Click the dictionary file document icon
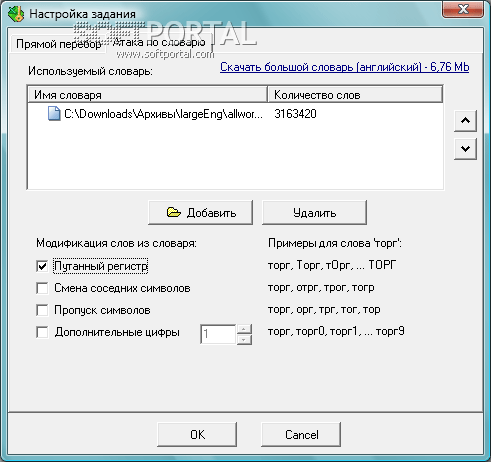Image resolution: width=491 pixels, height=462 pixels. (x=54, y=114)
